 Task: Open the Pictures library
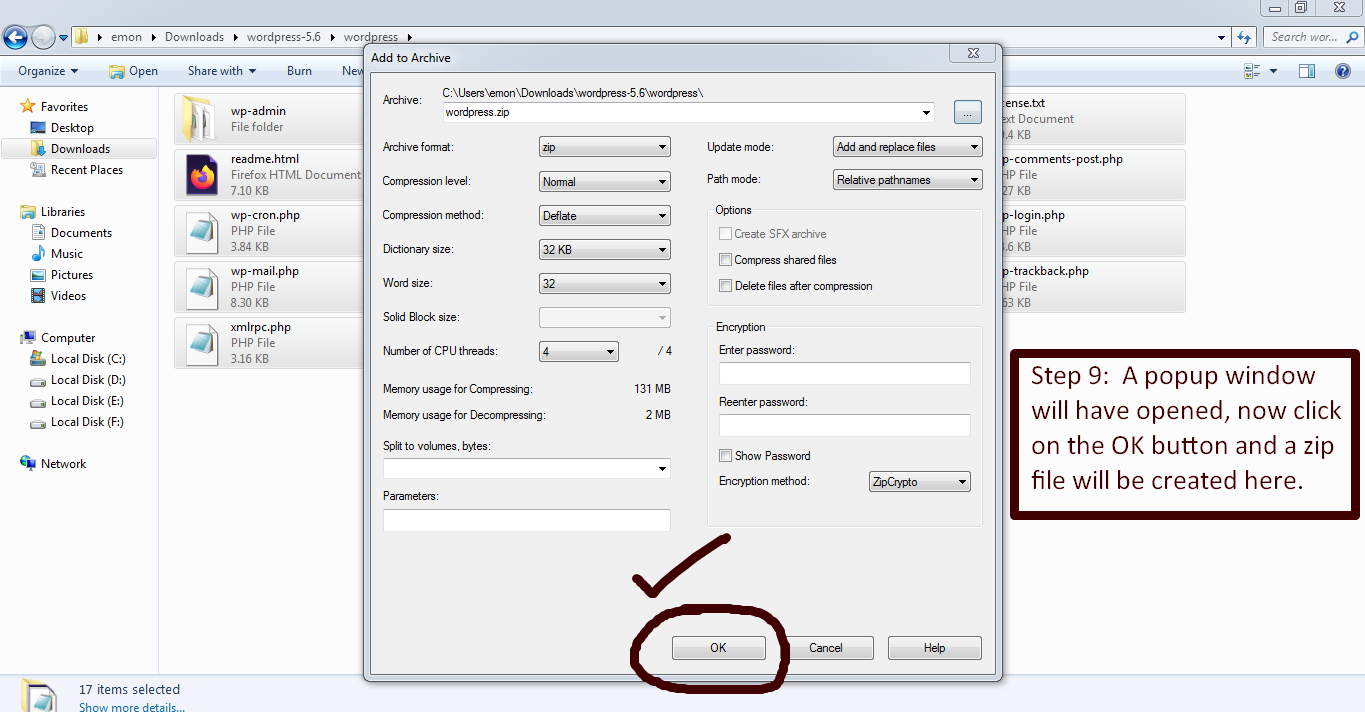[x=72, y=275]
